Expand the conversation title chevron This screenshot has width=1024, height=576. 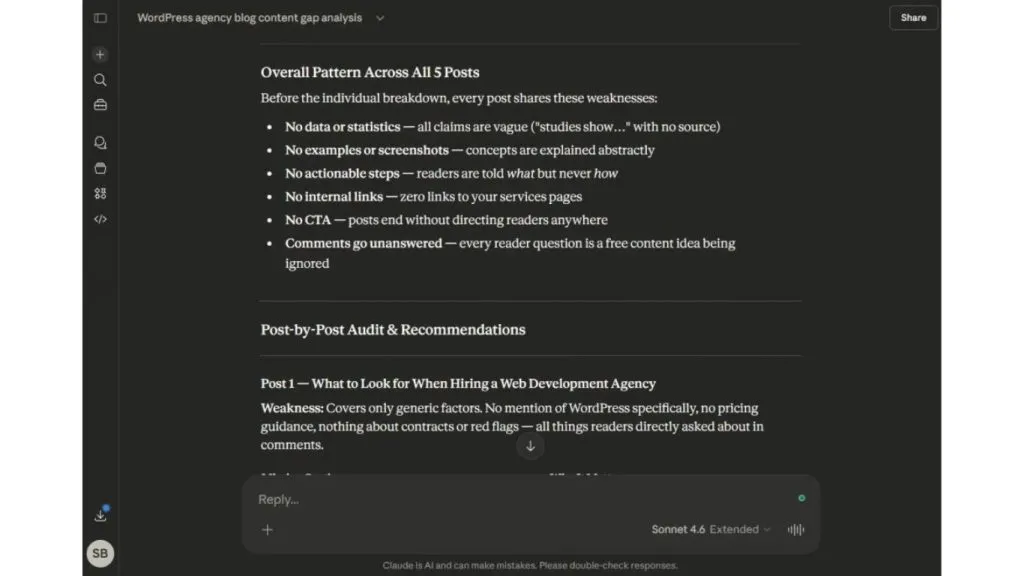pos(380,18)
